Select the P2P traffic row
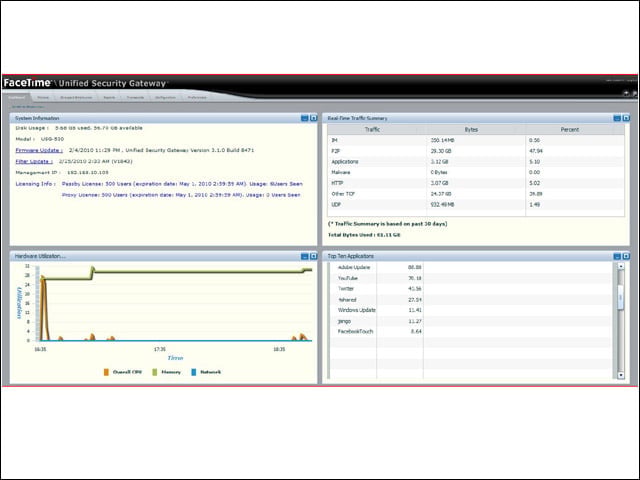The width and height of the screenshot is (640, 480). (476, 151)
